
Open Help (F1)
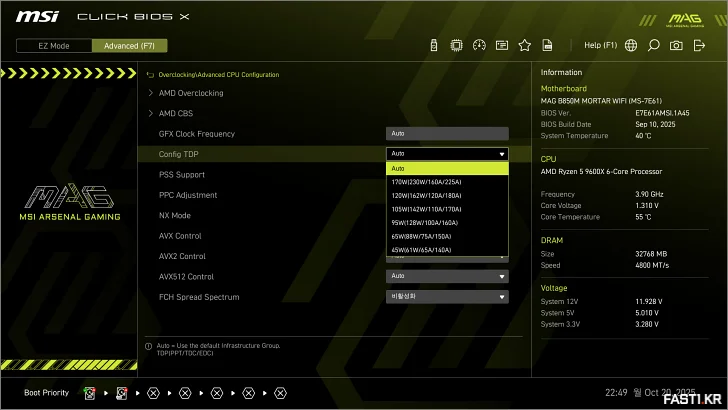(600, 46)
